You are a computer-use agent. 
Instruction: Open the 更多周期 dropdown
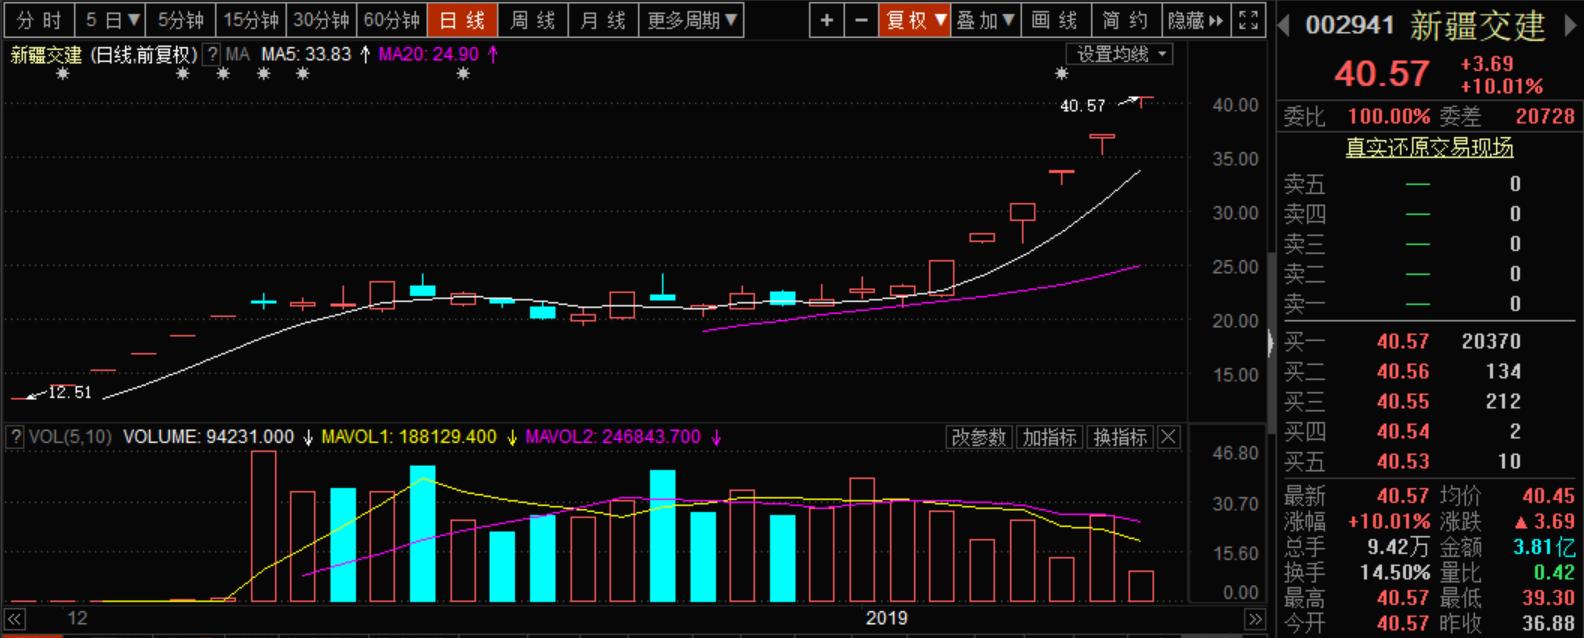click(692, 20)
